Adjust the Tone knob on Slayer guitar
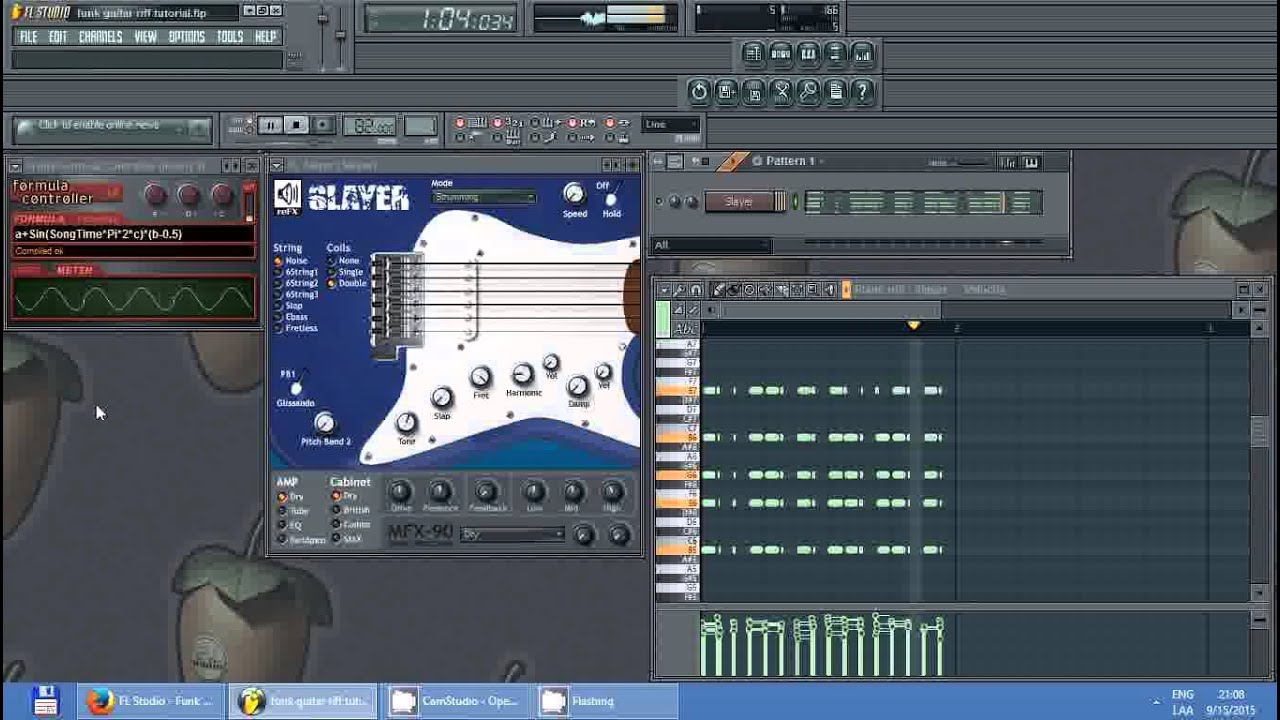This screenshot has width=1280, height=720. pos(406,423)
